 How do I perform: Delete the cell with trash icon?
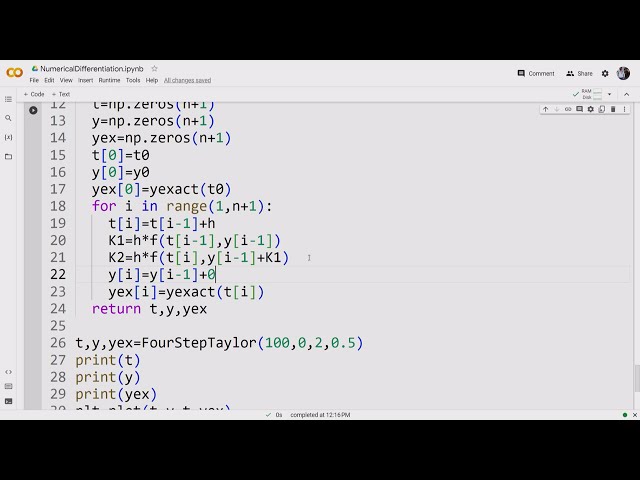(x=613, y=109)
